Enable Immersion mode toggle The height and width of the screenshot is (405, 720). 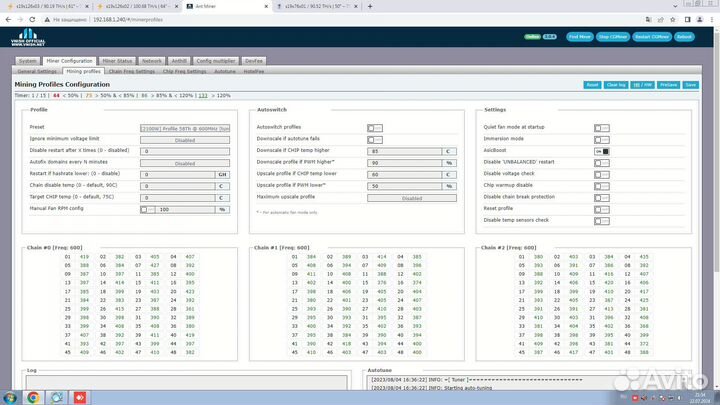point(601,140)
